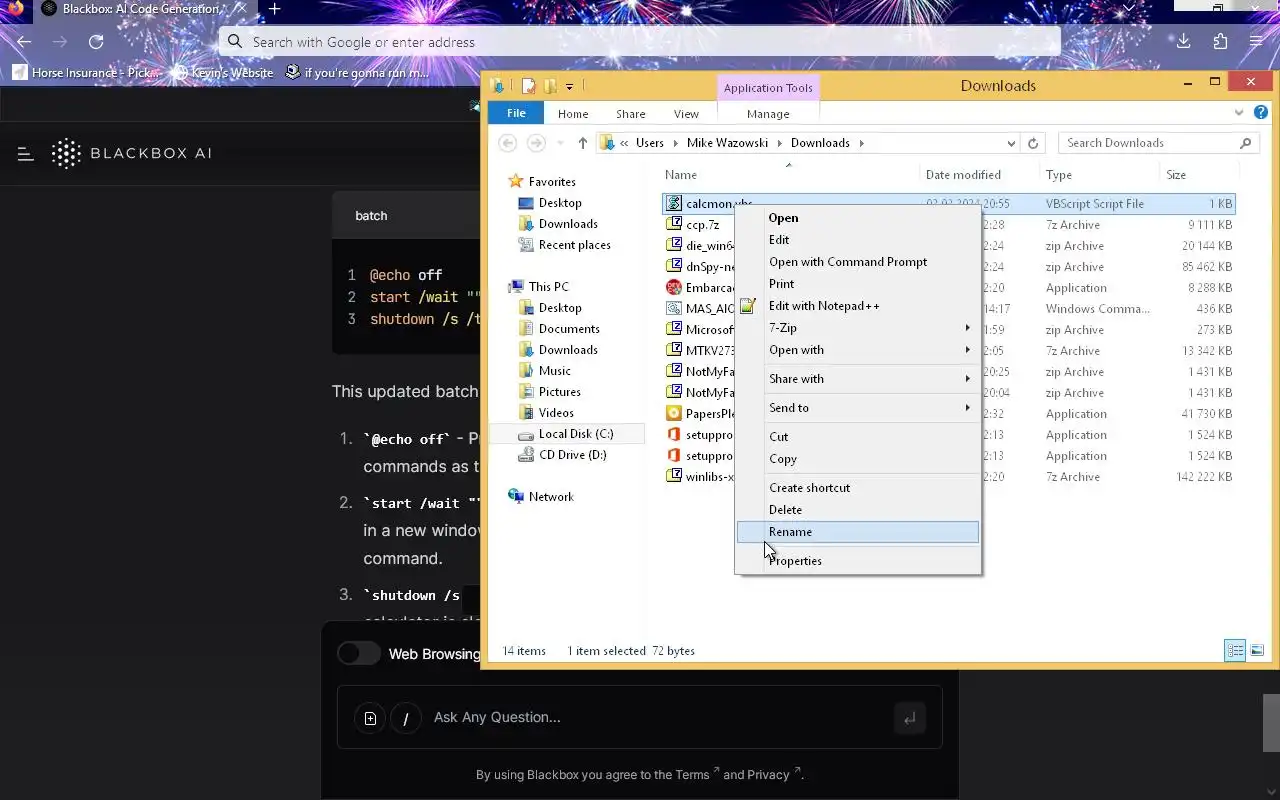Click the Mike Wazowski breadcrumb
Screen dimensions: 1280x800
[x=727, y=143]
